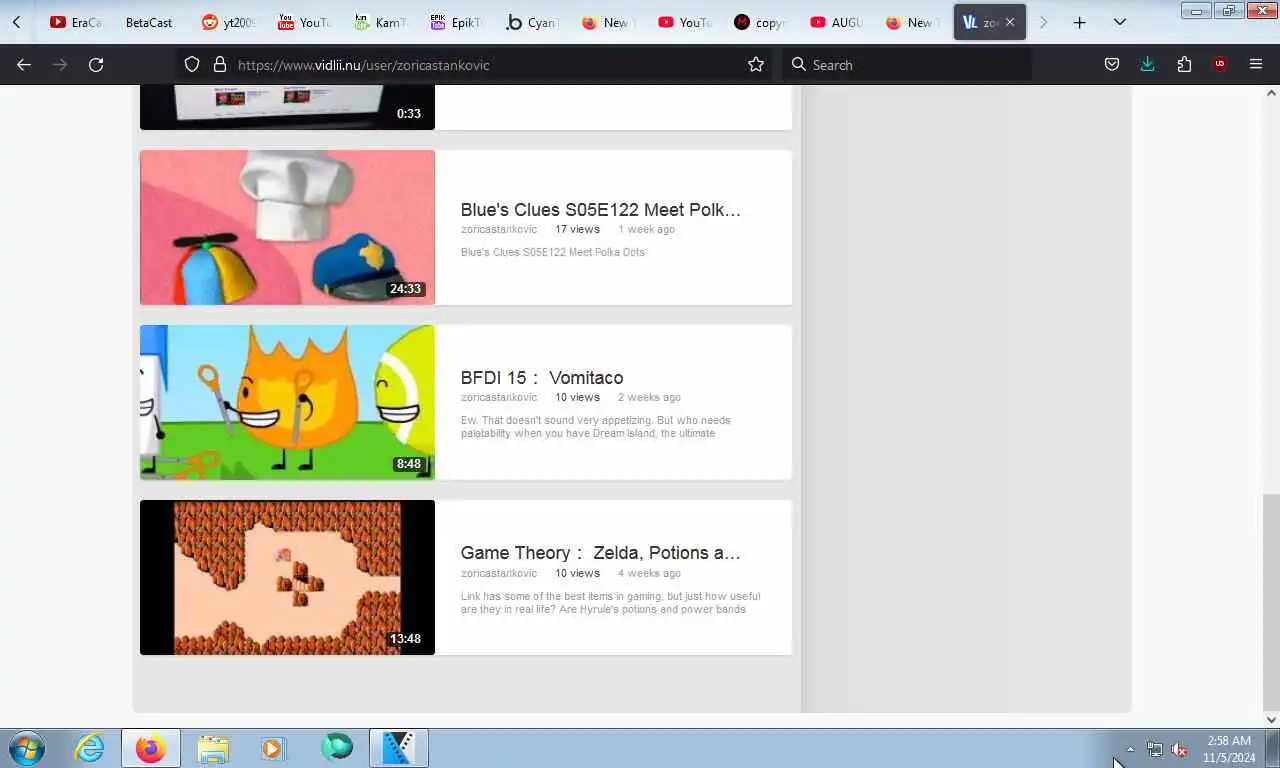This screenshot has width=1280, height=768.
Task: View site security padlock info
Action: 220,64
